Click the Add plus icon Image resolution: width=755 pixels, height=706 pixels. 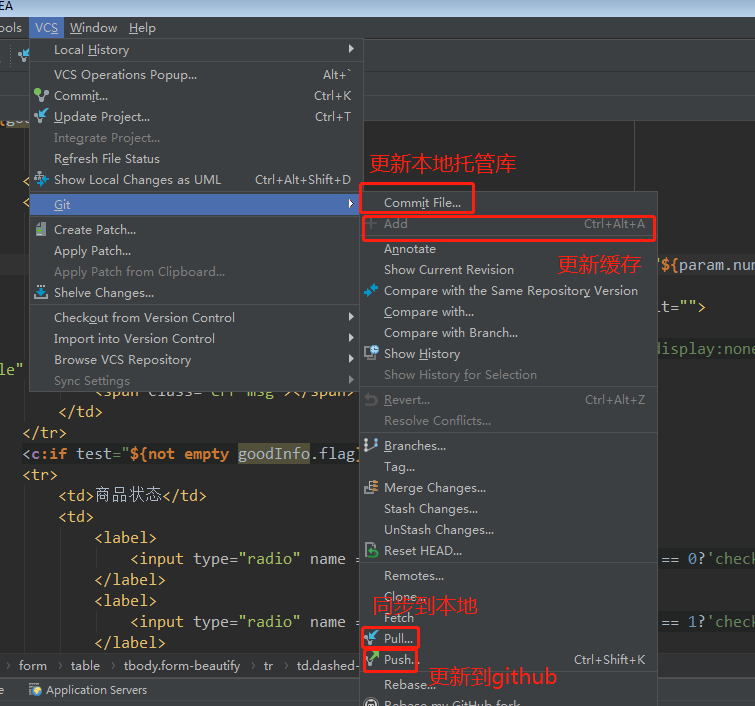click(371, 223)
